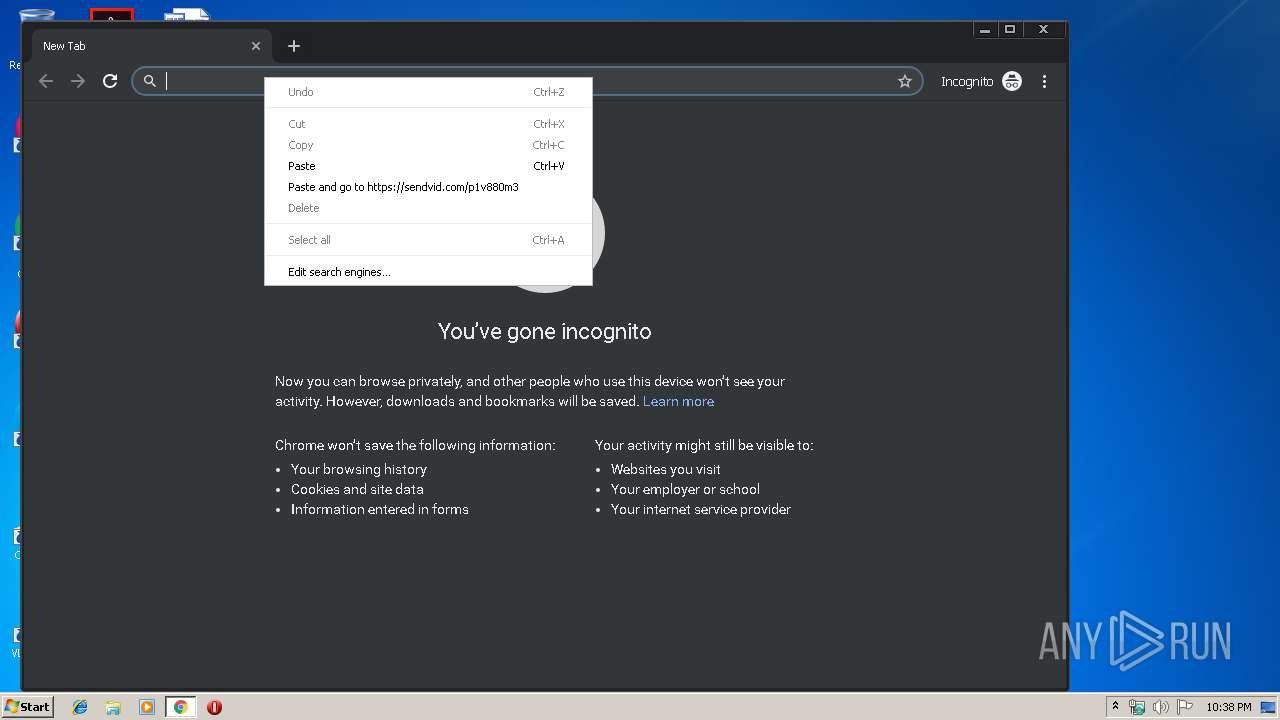Screen dimensions: 1280x720
Task: Choose Copy in the context menu
Action: (428, 145)
